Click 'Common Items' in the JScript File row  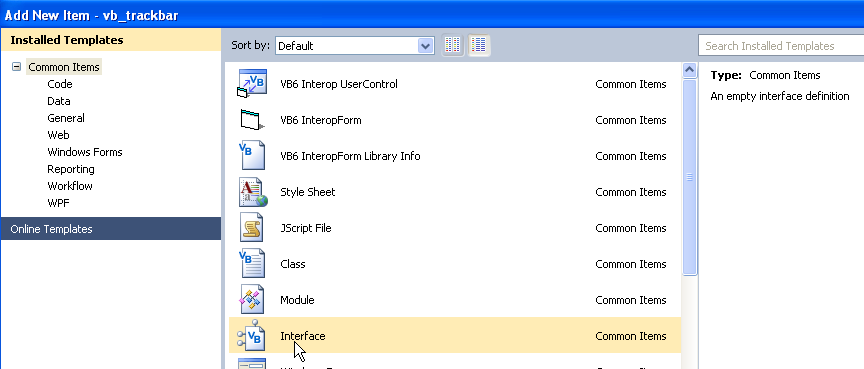[x=631, y=228]
